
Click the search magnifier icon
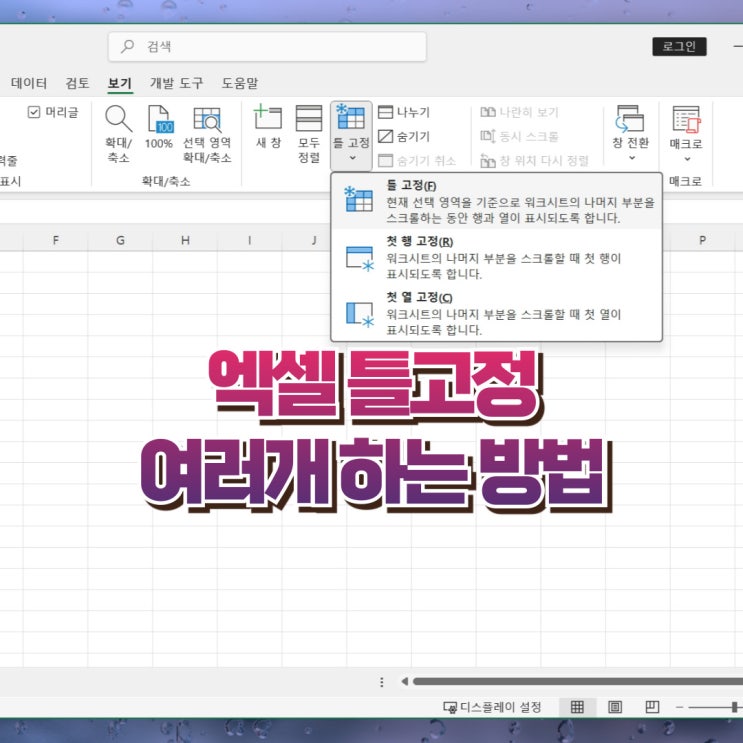click(127, 46)
